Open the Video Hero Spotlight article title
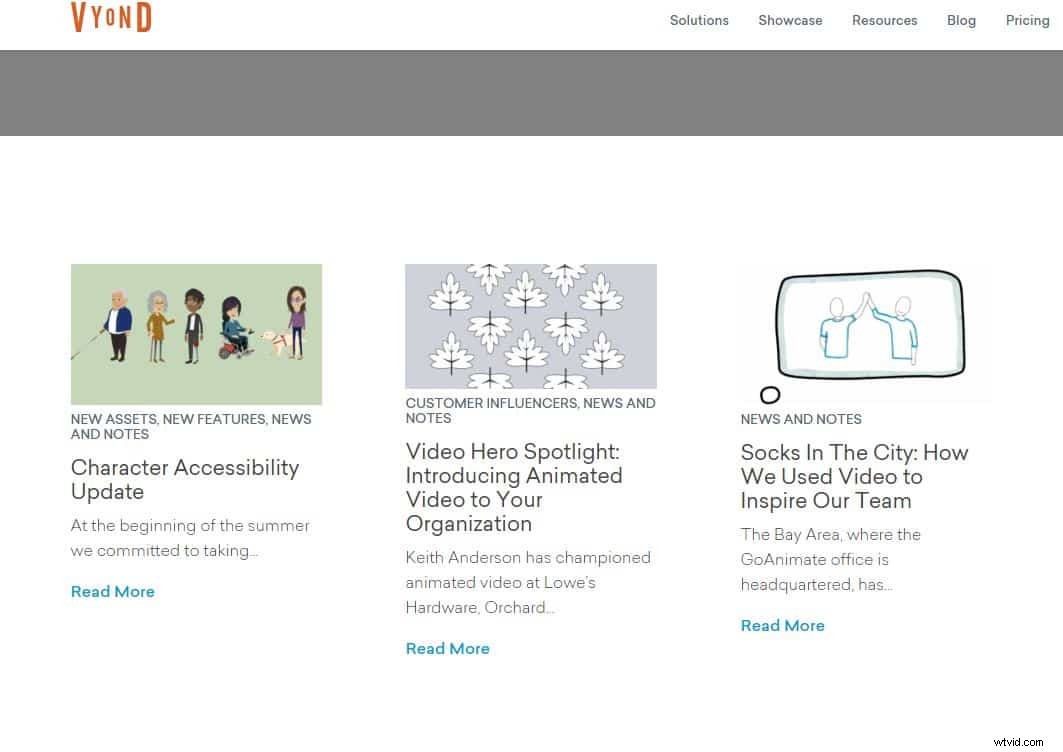This screenshot has width=1063, height=752. [513, 487]
